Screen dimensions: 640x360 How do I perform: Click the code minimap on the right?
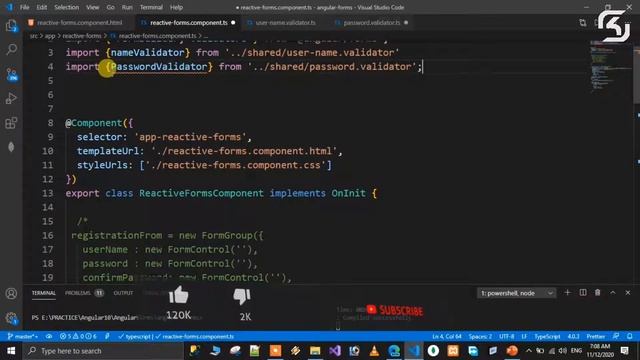610,68
